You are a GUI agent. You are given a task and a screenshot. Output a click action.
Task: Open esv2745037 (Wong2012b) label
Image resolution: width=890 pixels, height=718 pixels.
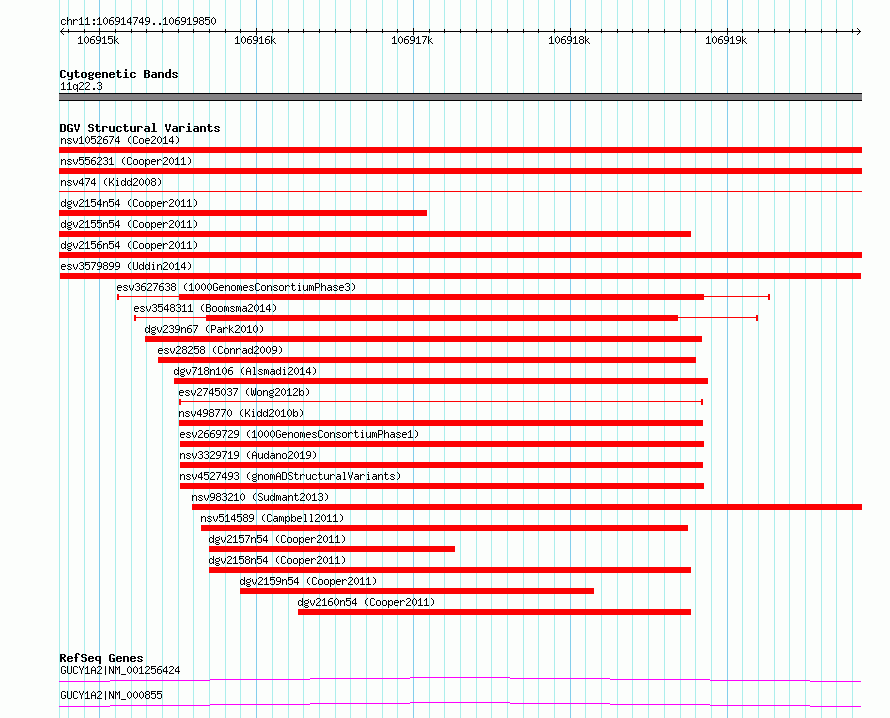click(244, 392)
